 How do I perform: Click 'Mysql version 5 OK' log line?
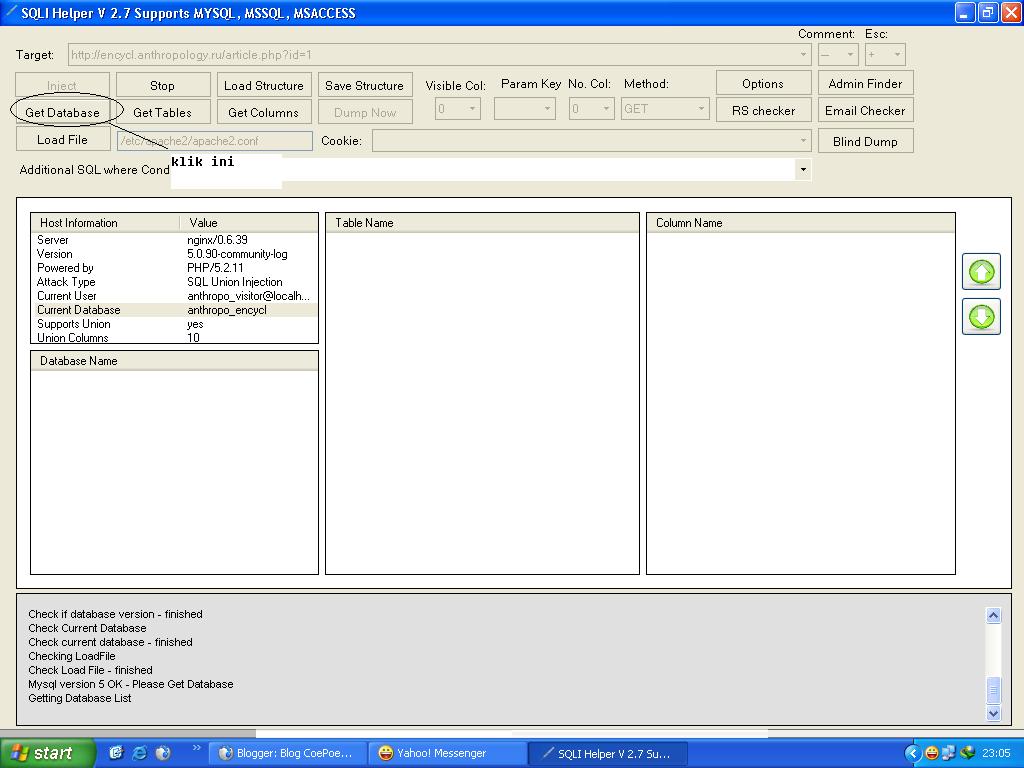131,684
